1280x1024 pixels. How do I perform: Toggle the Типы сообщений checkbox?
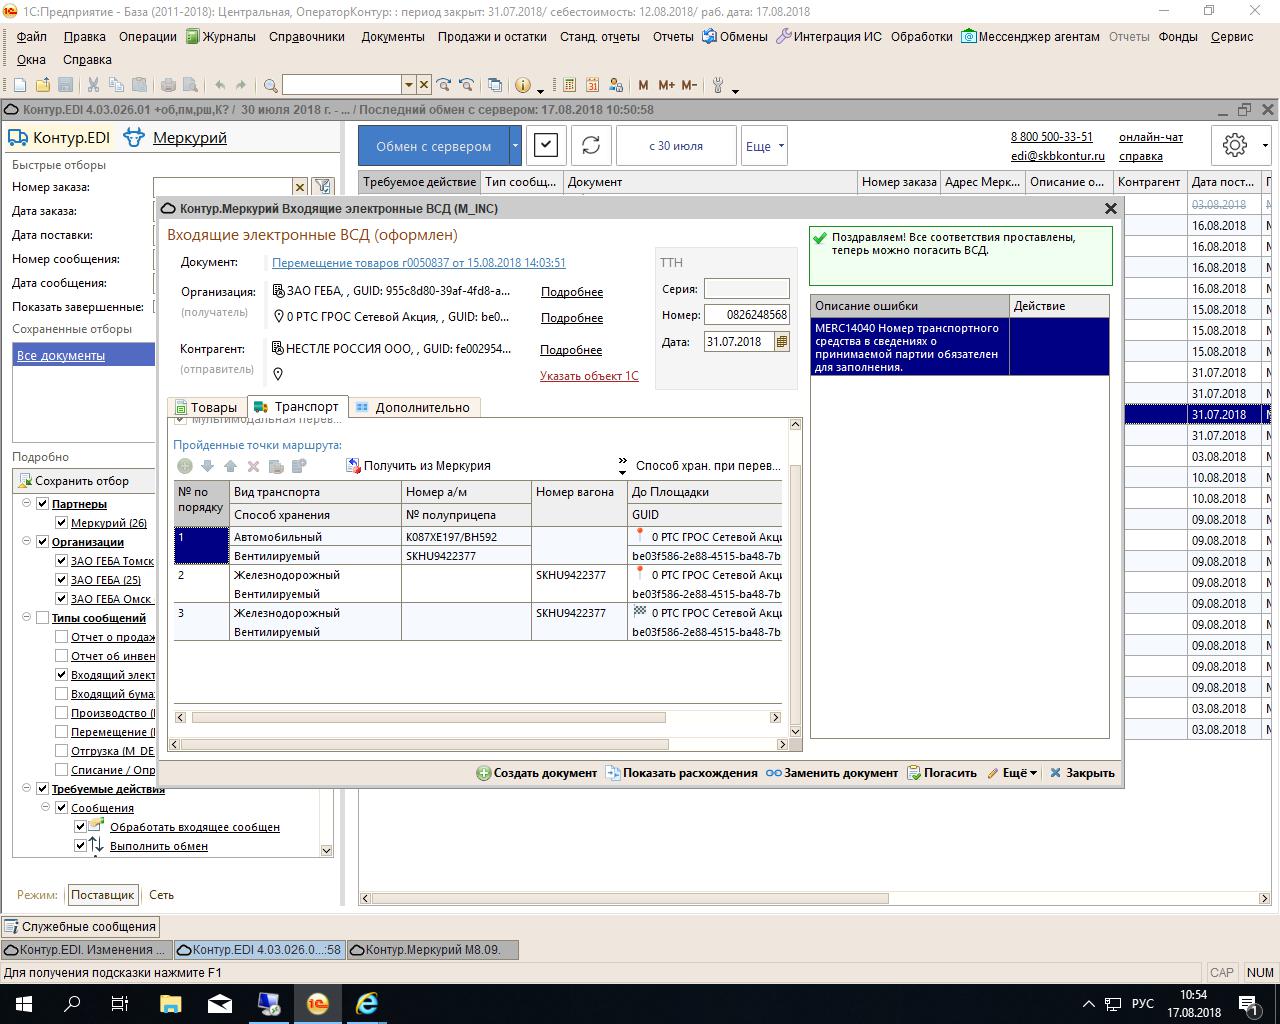pos(42,618)
